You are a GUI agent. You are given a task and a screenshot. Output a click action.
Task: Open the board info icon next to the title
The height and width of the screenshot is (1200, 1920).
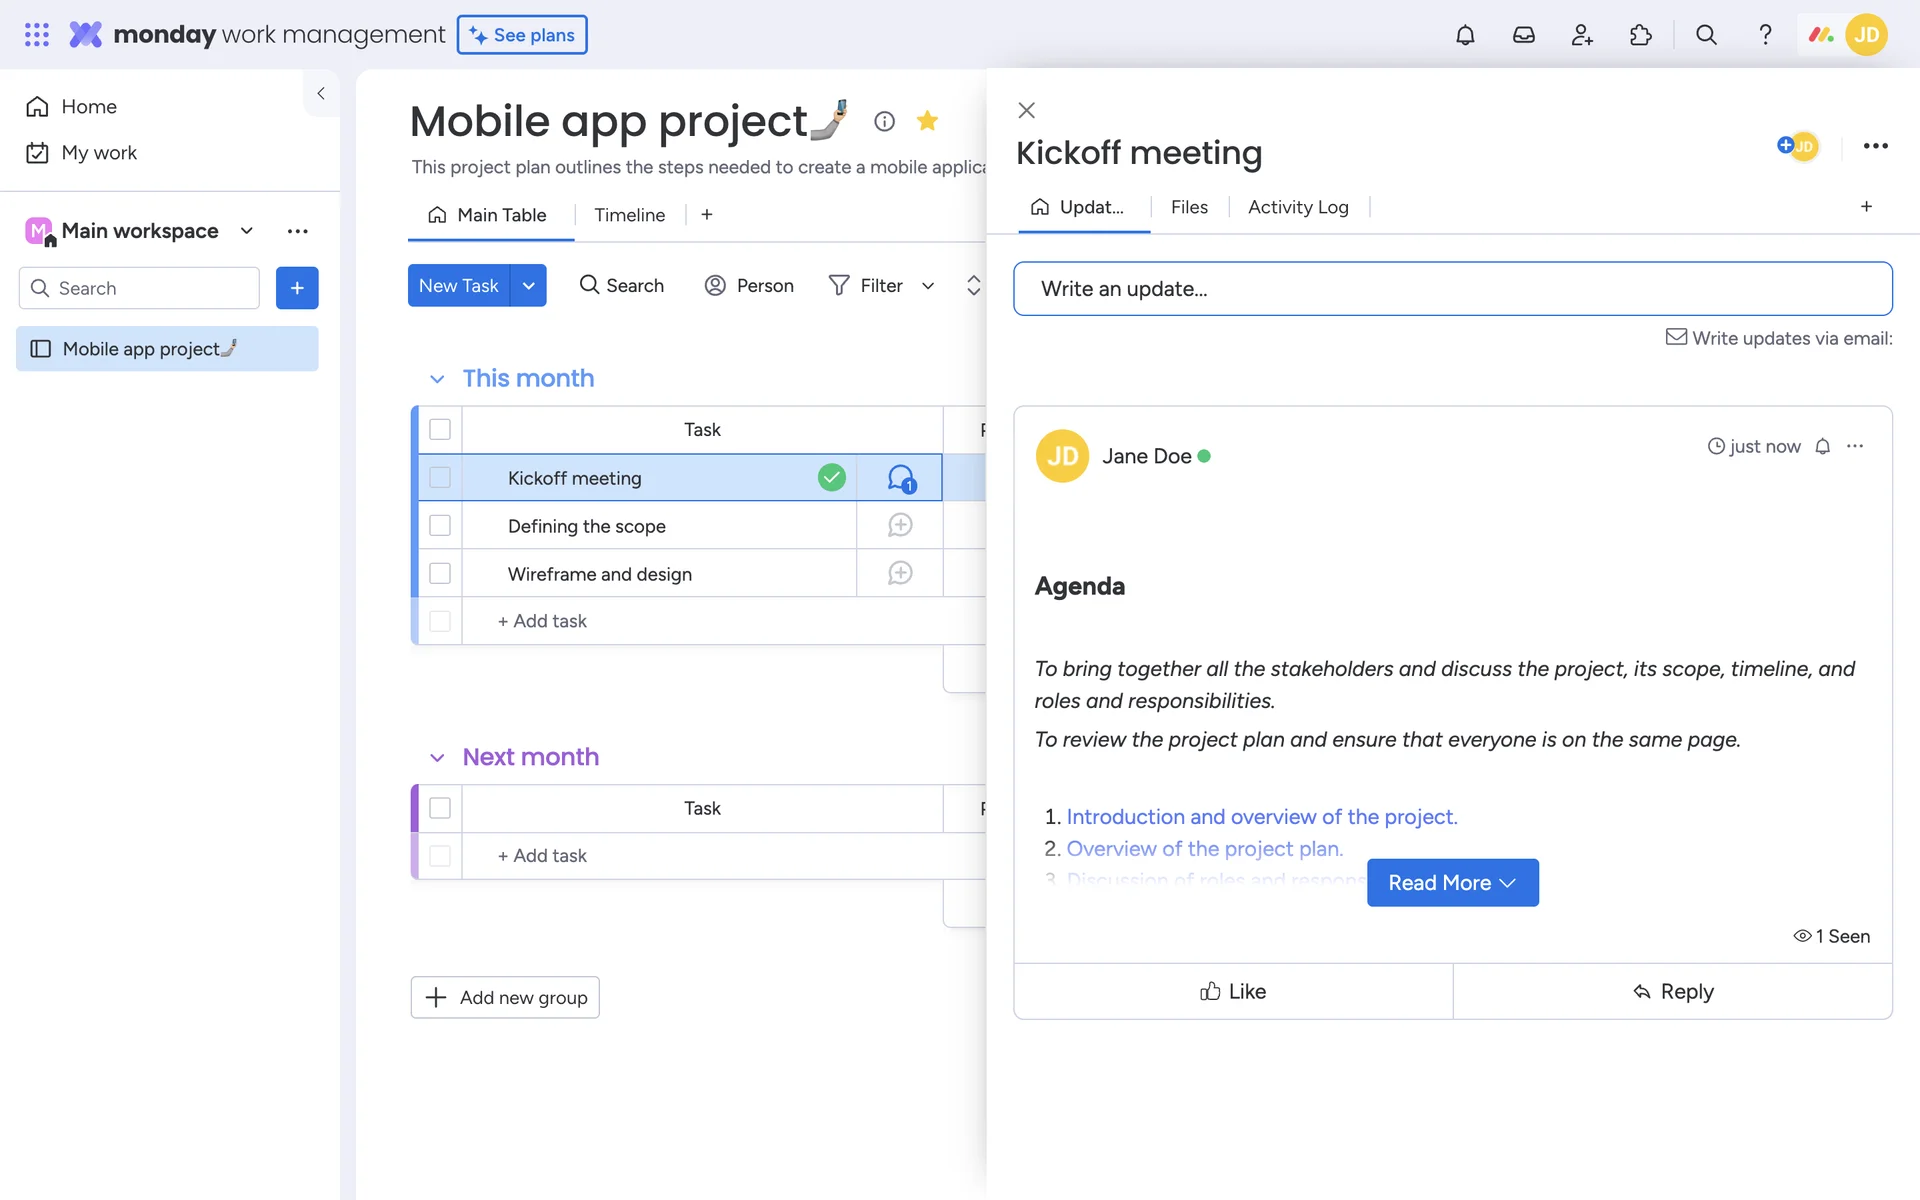pos(884,121)
